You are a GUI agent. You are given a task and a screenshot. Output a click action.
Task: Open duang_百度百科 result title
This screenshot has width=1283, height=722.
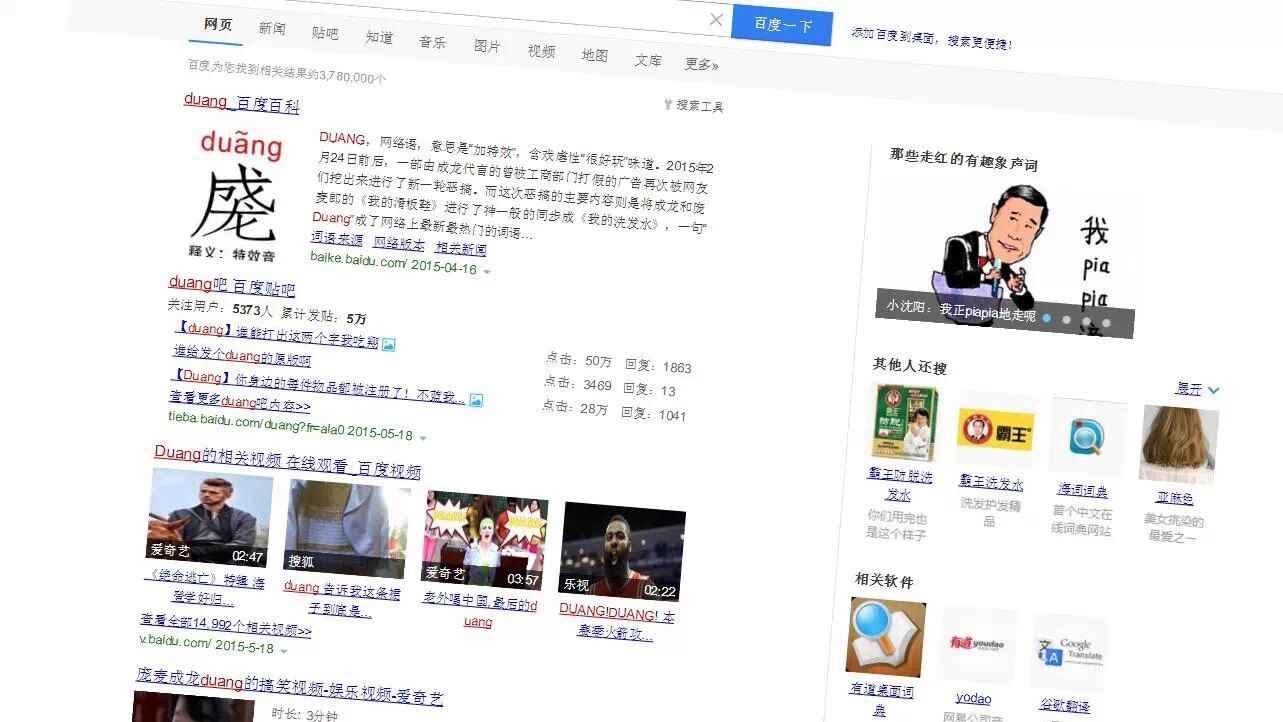click(241, 102)
